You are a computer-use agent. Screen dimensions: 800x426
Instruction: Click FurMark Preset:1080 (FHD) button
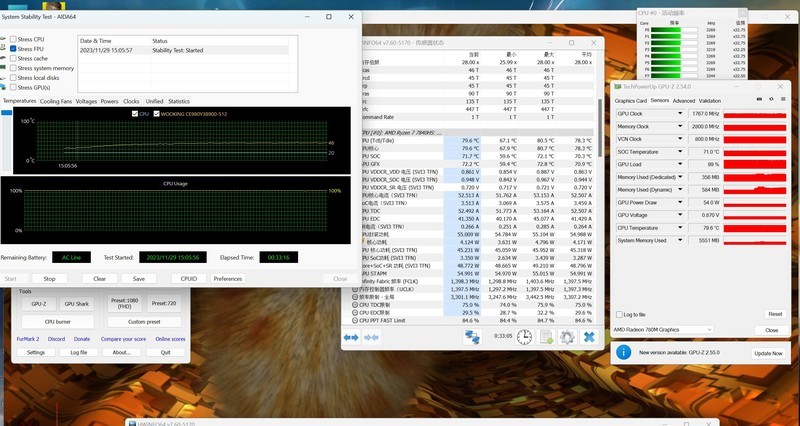tap(125, 304)
